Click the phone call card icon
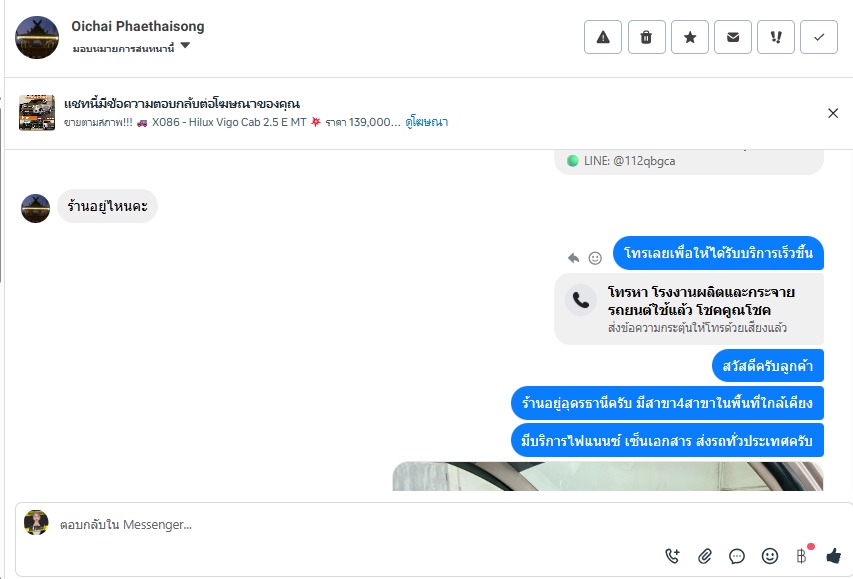Image resolution: width=853 pixels, height=579 pixels. 581,300
